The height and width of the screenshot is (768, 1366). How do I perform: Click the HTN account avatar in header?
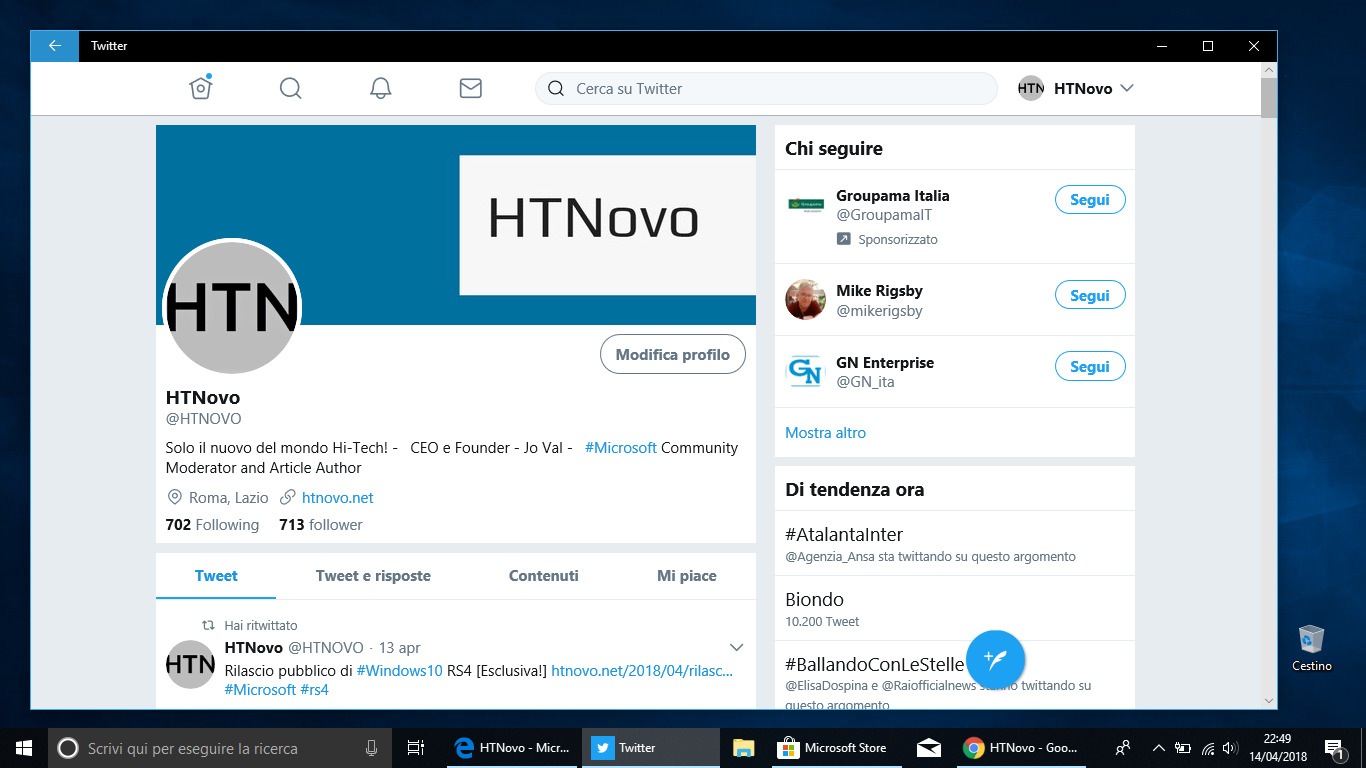coord(1031,88)
